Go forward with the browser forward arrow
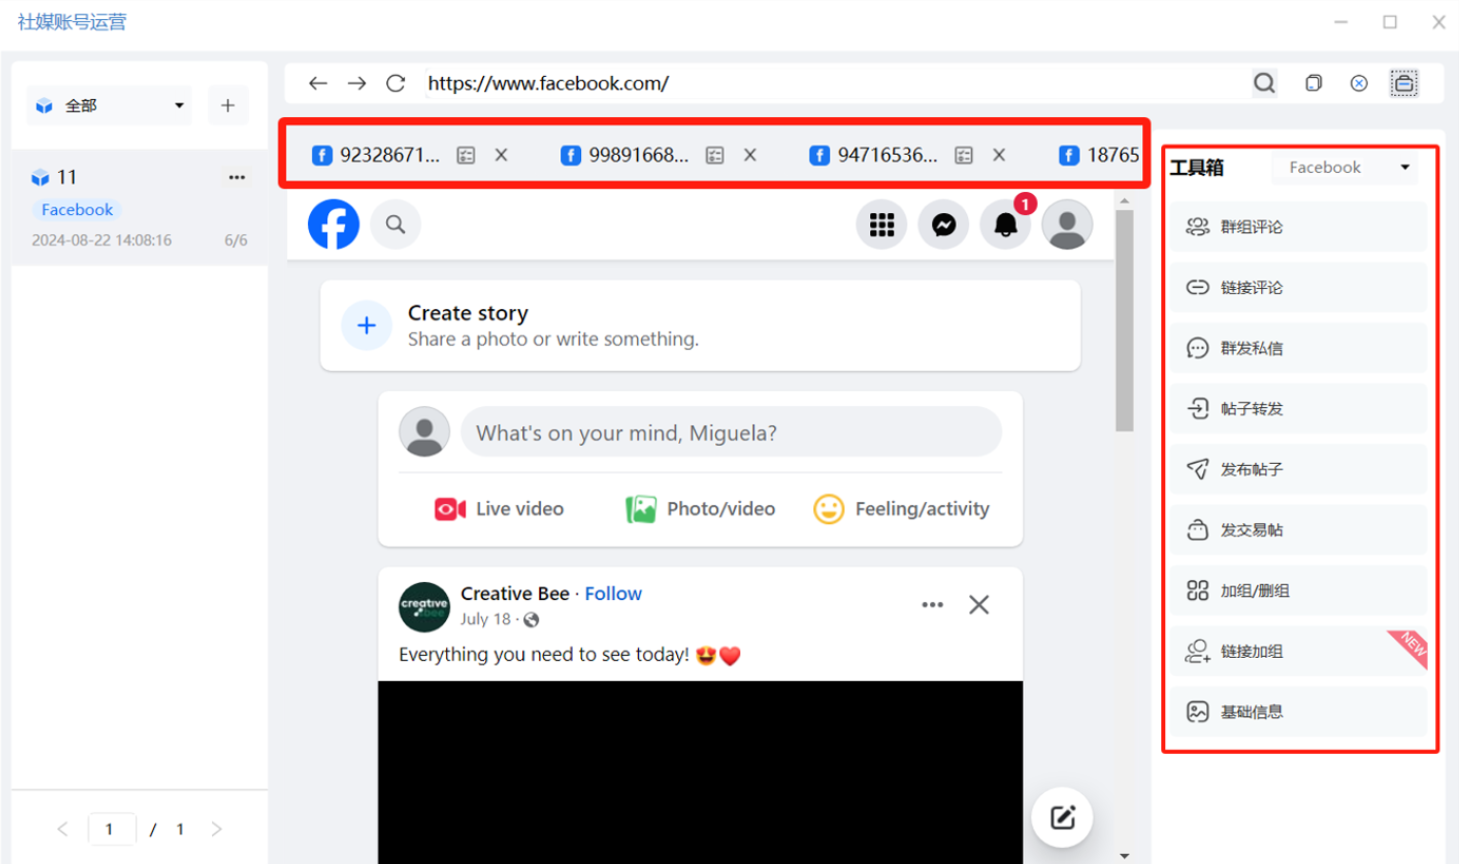This screenshot has height=864, width=1459. pos(357,83)
